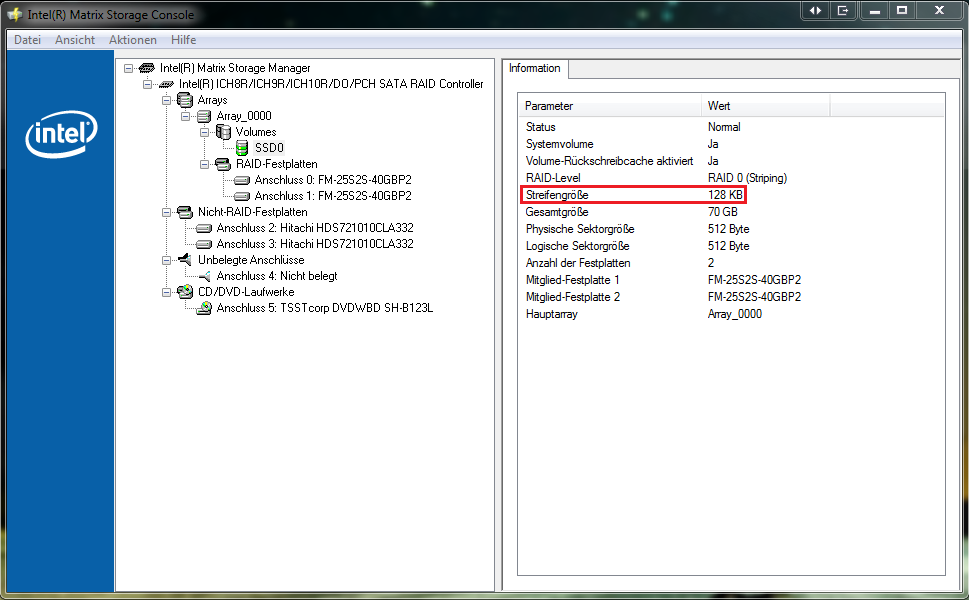Click the Volumes node icon
The image size is (969, 600).
click(223, 132)
